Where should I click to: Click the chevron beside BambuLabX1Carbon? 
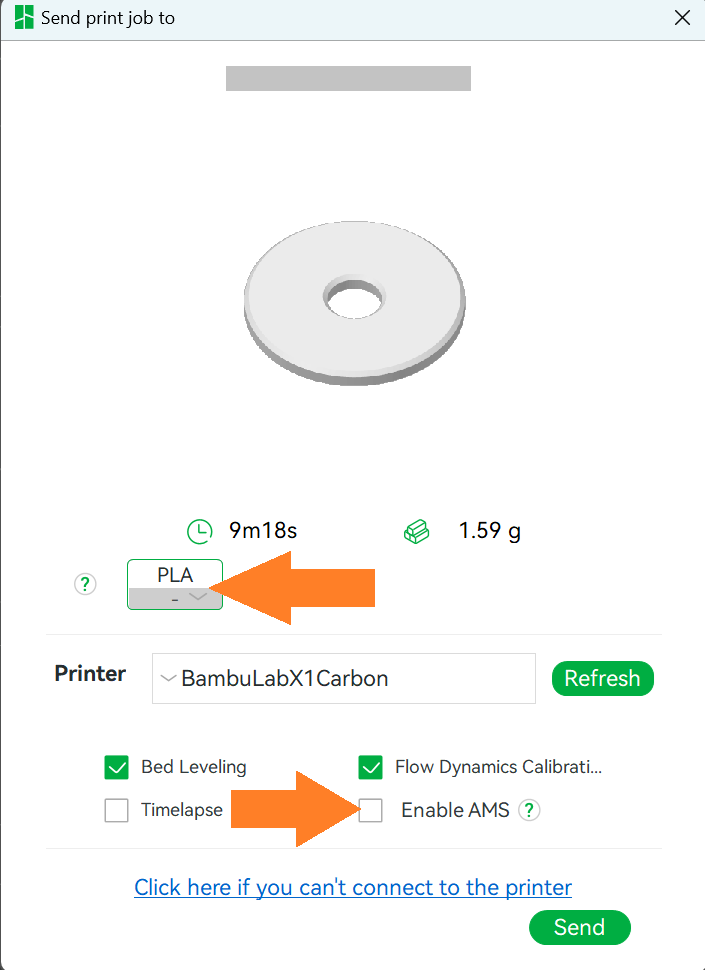(168, 678)
